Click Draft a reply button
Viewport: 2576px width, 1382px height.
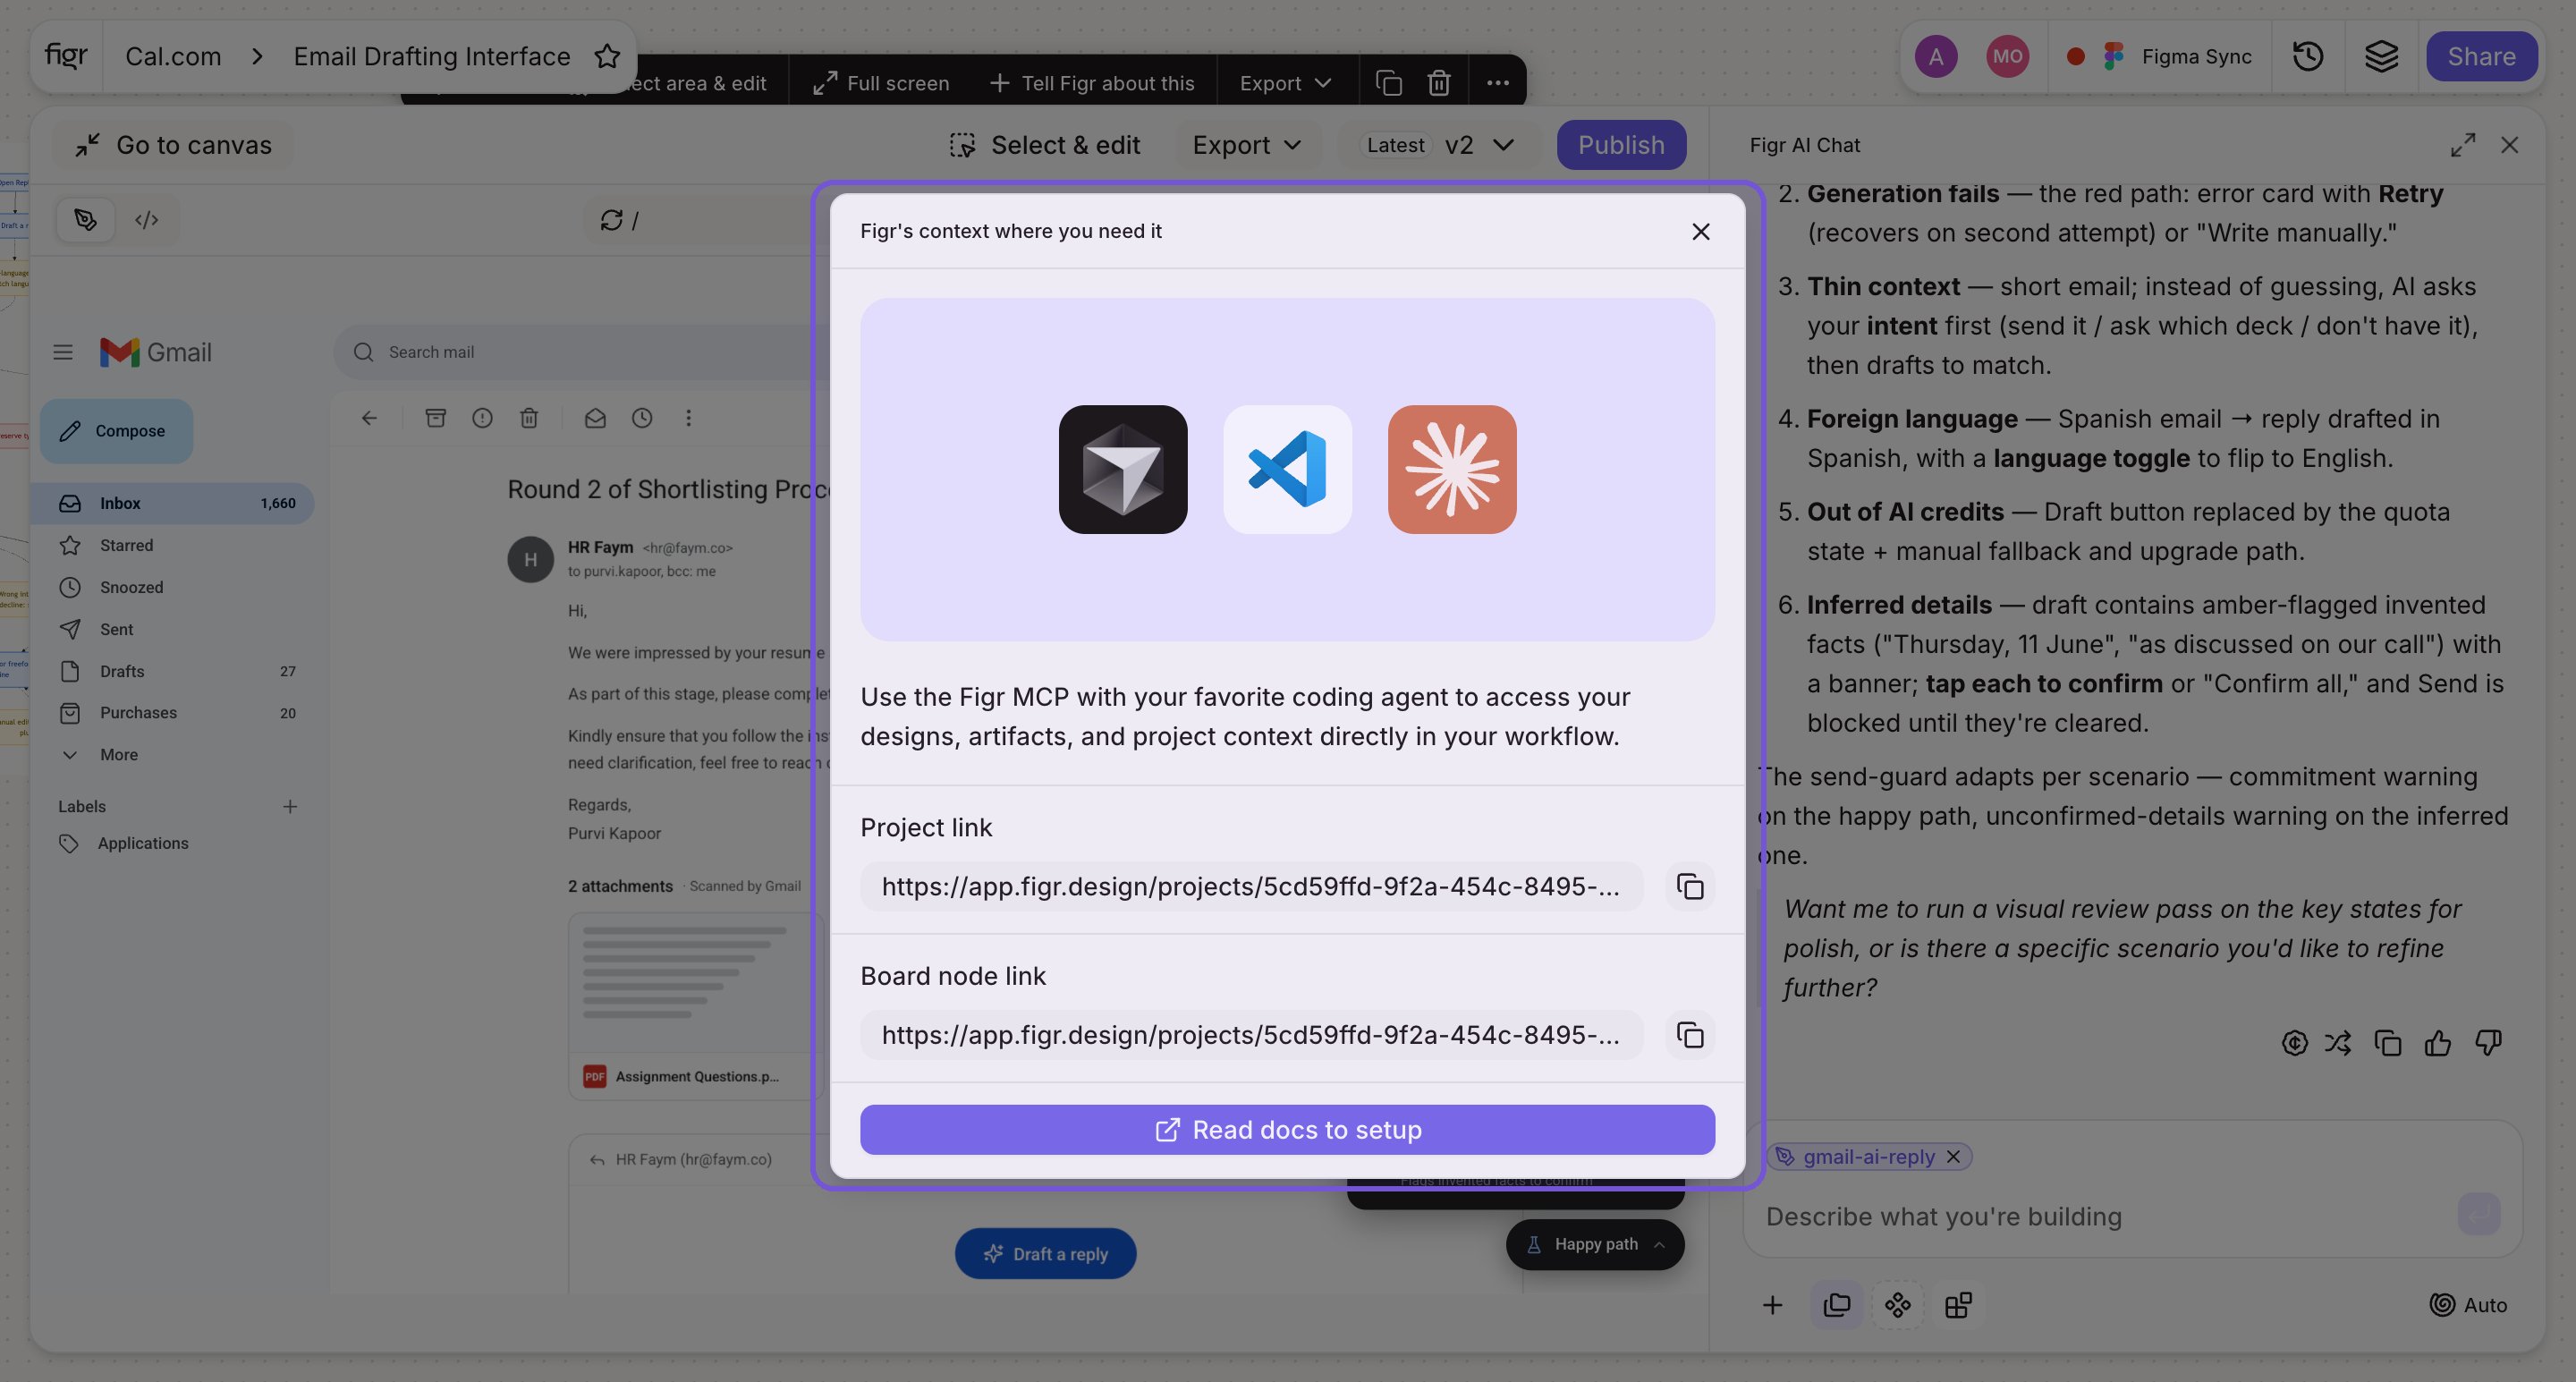point(1045,1253)
